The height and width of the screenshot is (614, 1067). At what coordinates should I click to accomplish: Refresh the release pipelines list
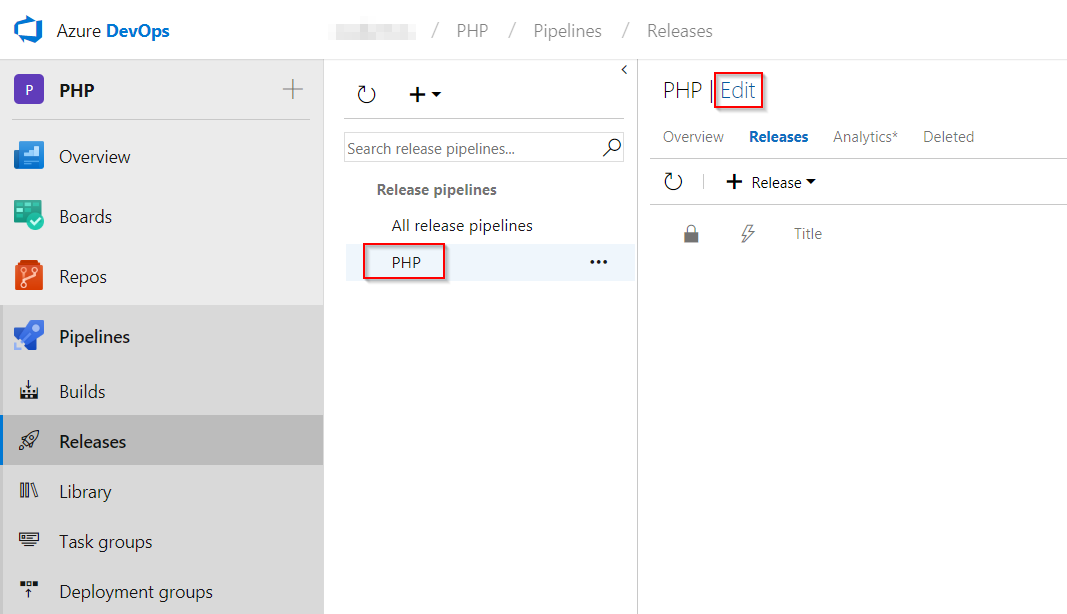click(x=366, y=94)
